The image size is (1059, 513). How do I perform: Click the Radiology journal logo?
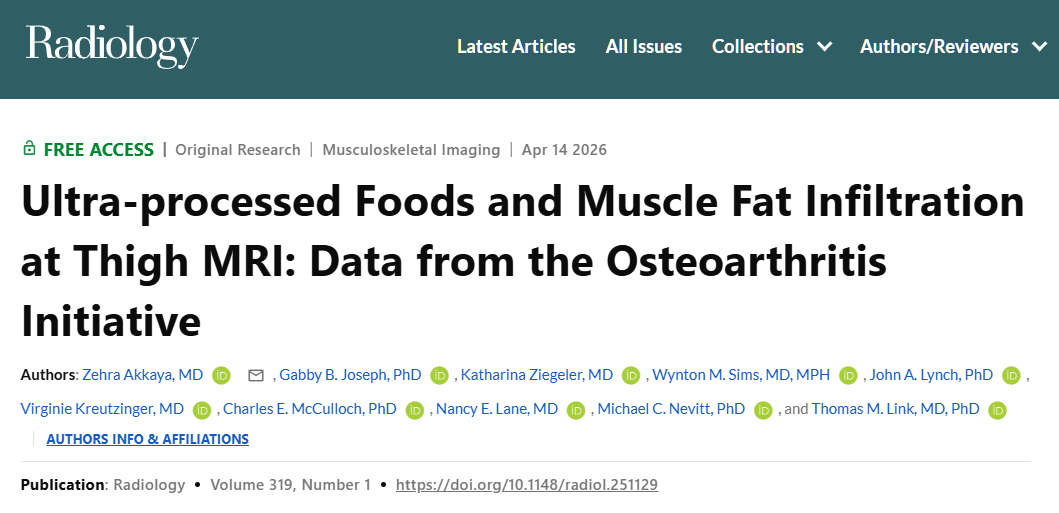112,46
